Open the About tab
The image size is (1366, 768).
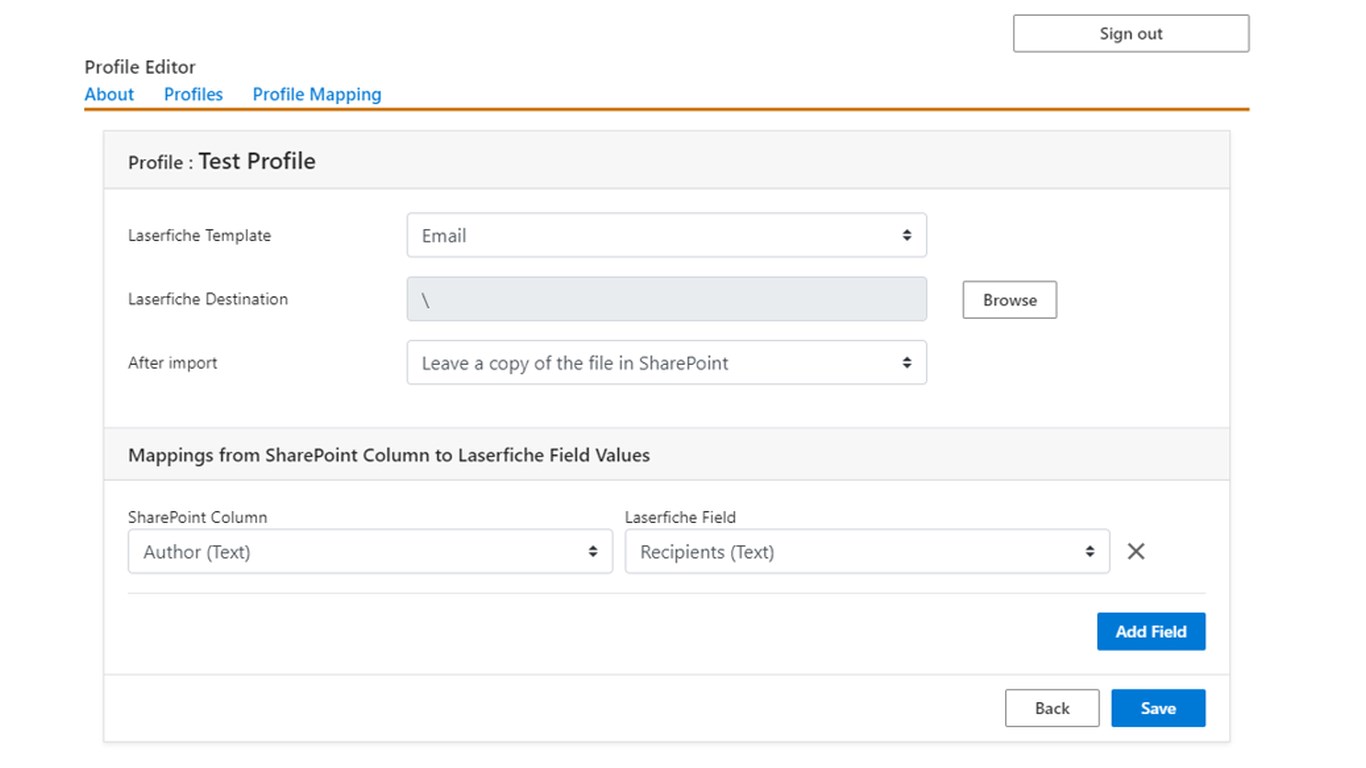click(109, 94)
